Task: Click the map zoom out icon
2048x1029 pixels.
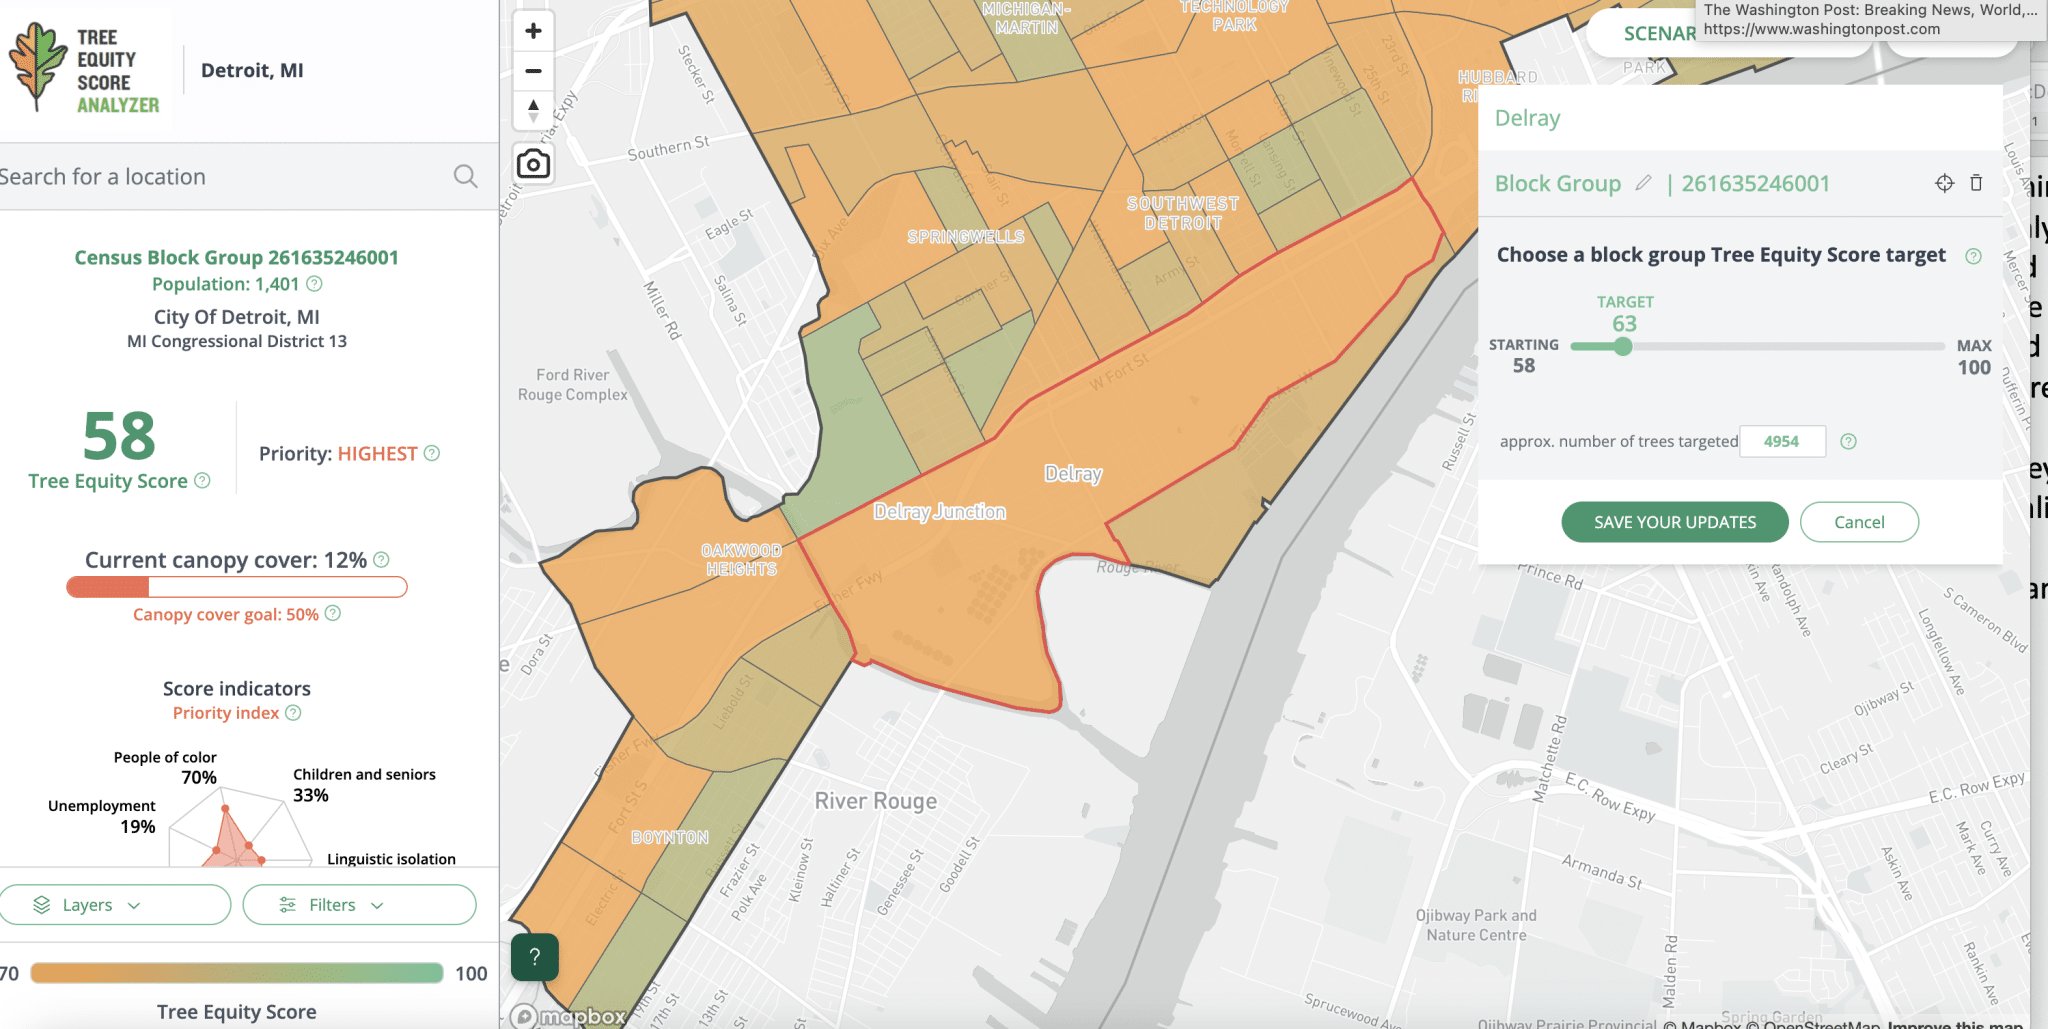Action: click(533, 71)
